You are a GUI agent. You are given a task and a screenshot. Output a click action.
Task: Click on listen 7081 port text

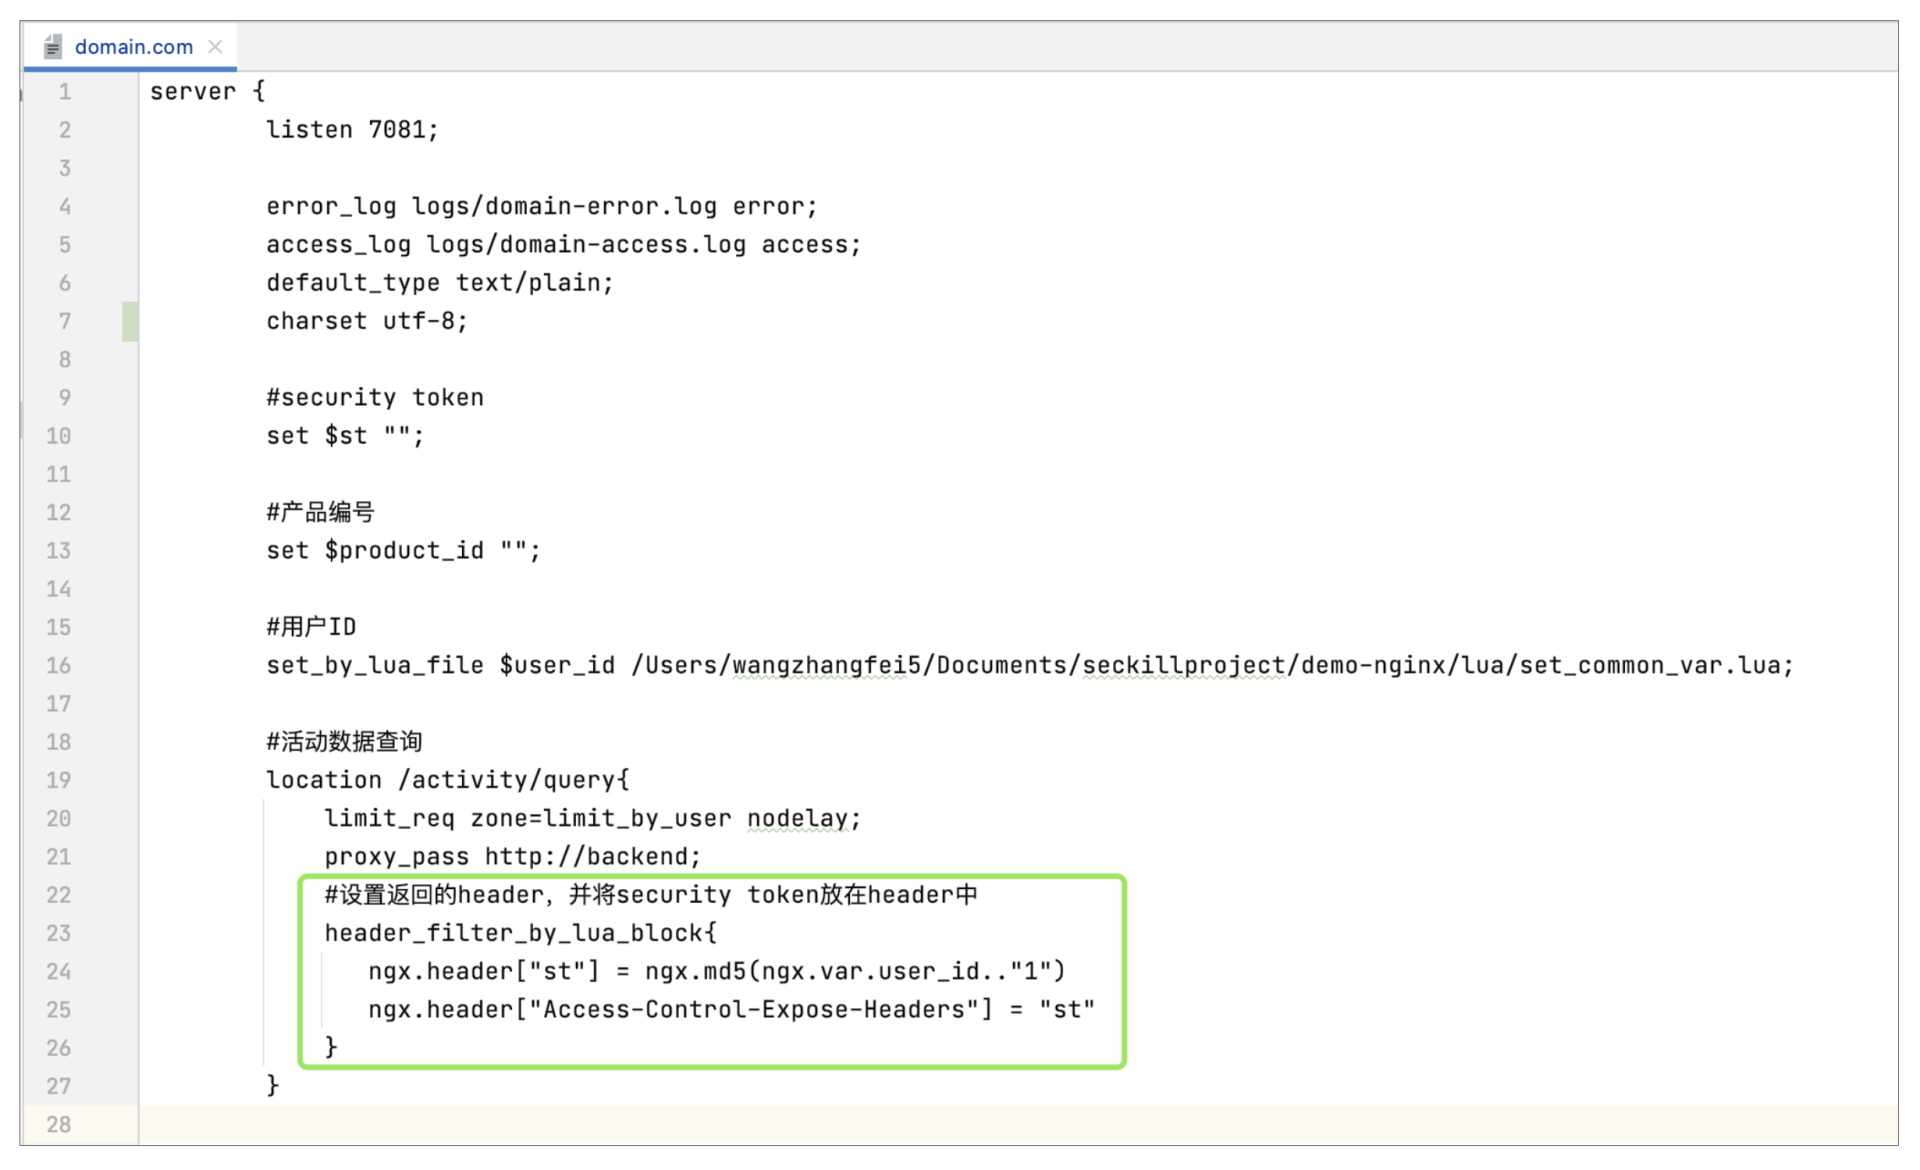point(351,130)
